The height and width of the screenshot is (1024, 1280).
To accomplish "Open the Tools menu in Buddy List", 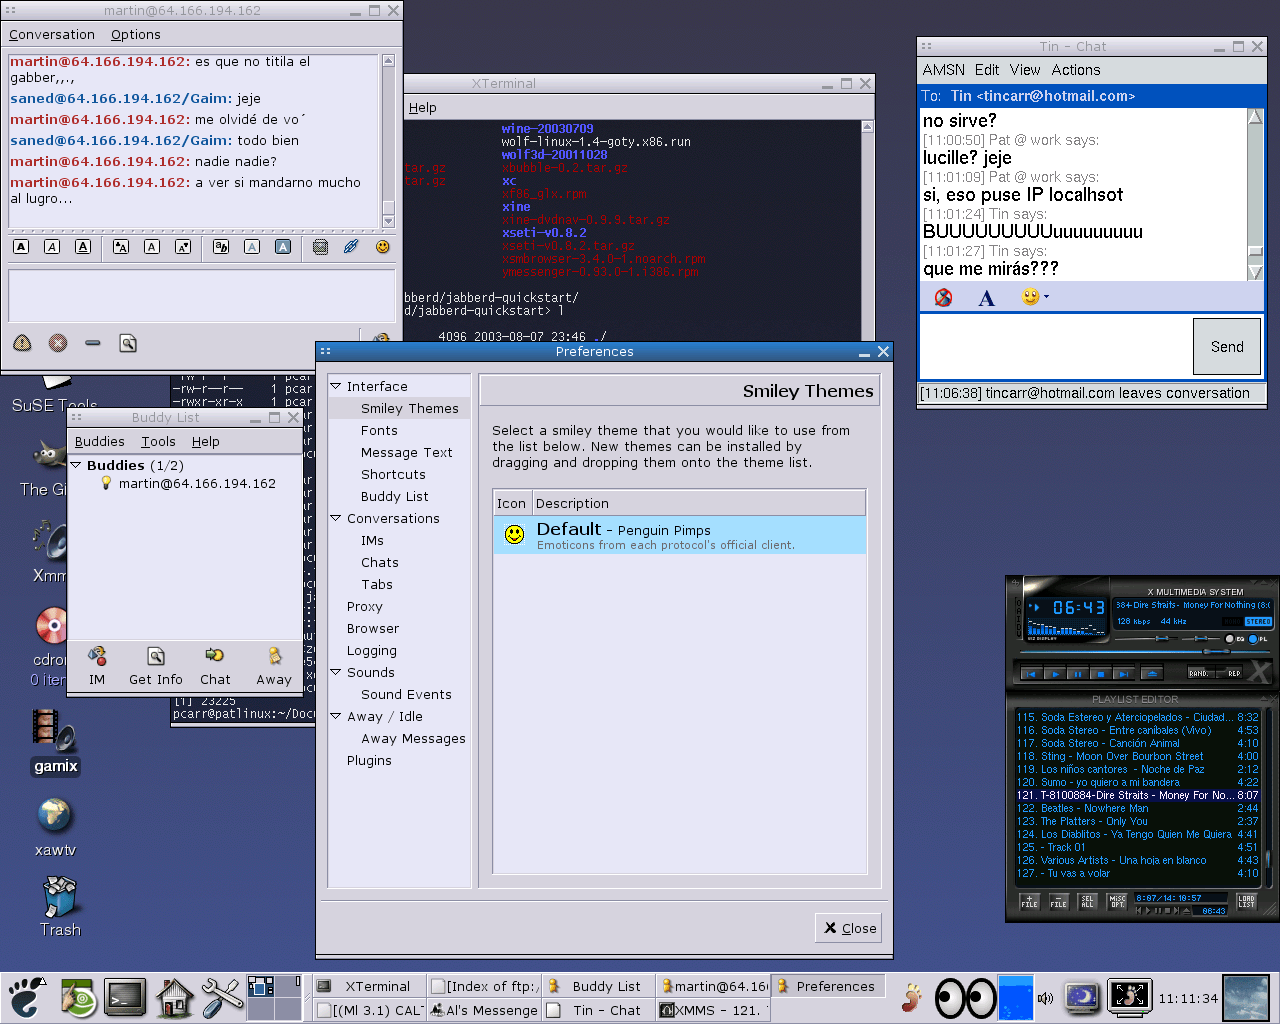I will pyautogui.click(x=158, y=441).
